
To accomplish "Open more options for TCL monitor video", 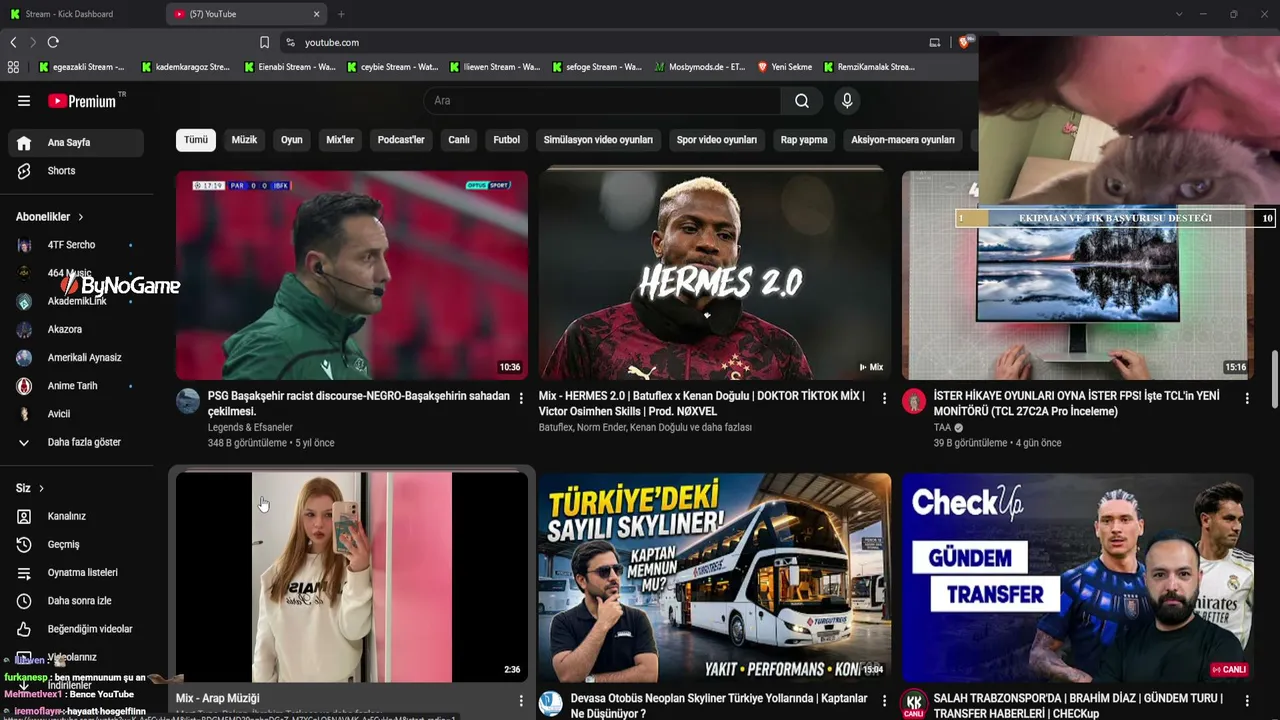I will (x=1247, y=398).
